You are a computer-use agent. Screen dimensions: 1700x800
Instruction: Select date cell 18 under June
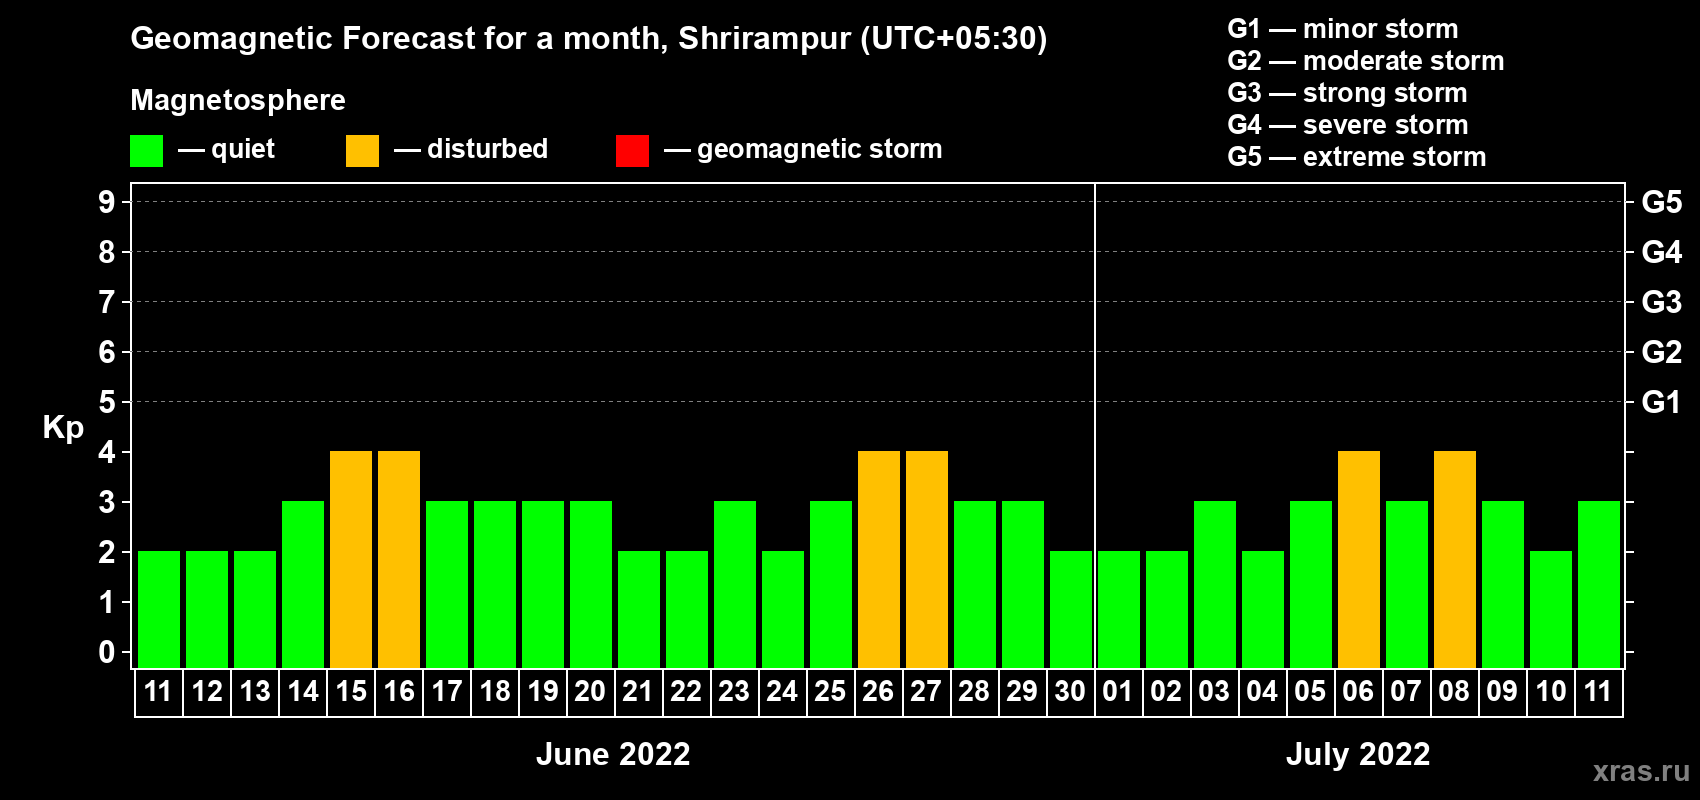click(495, 692)
